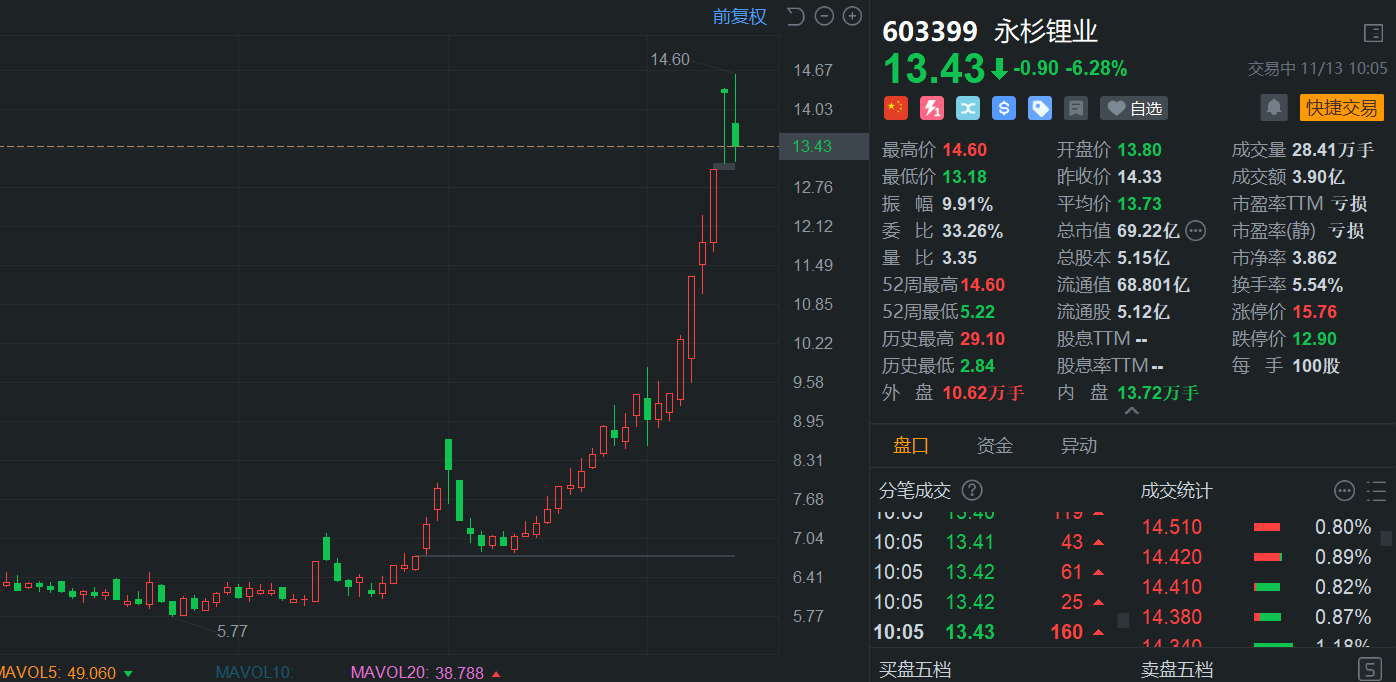Click the current price 13.43 header
The image size is (1396, 682).
pos(934,68)
